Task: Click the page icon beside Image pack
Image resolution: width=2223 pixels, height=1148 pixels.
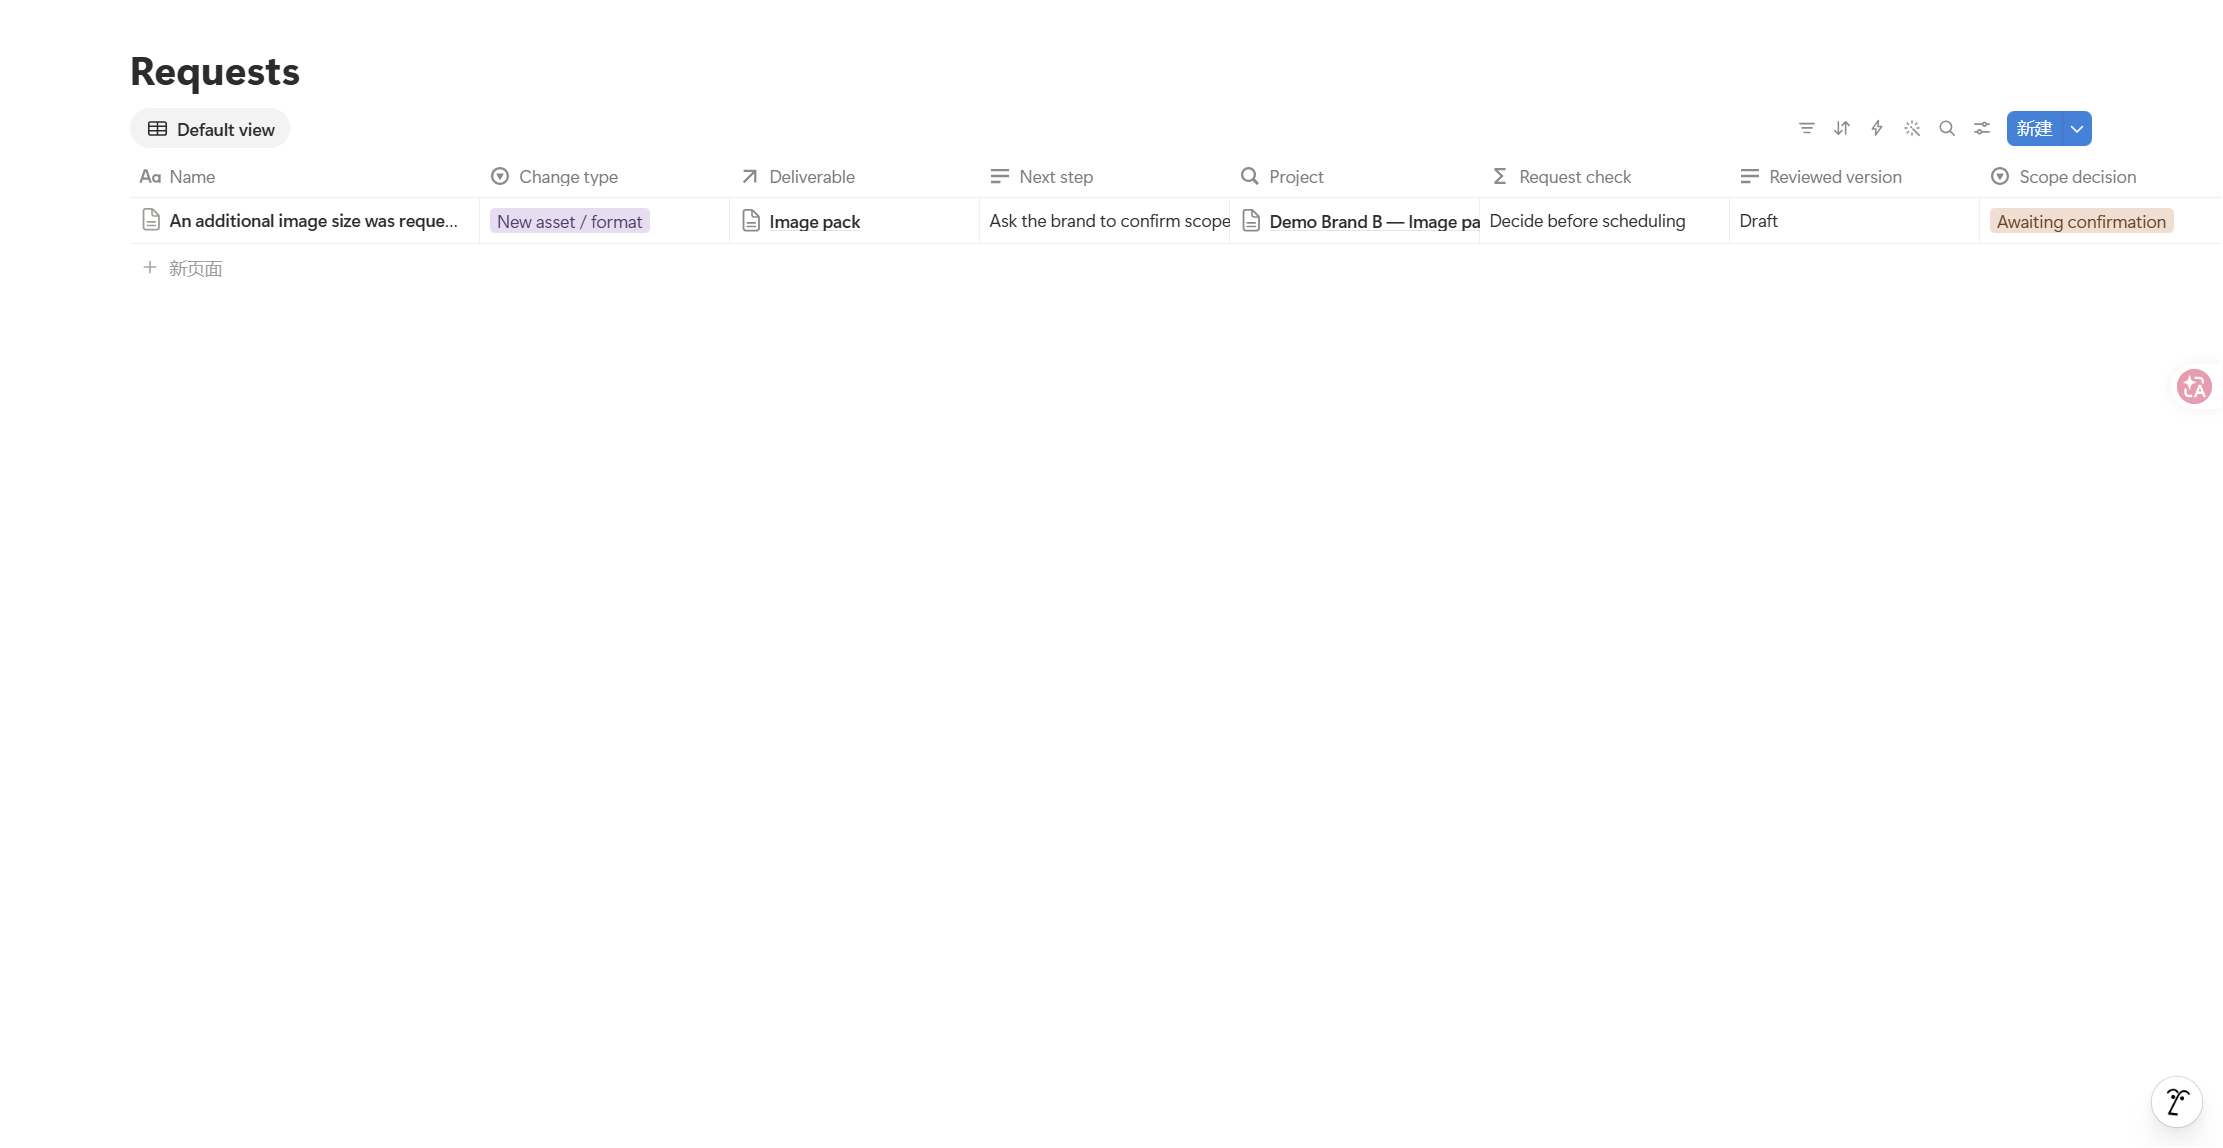Action: click(x=751, y=221)
